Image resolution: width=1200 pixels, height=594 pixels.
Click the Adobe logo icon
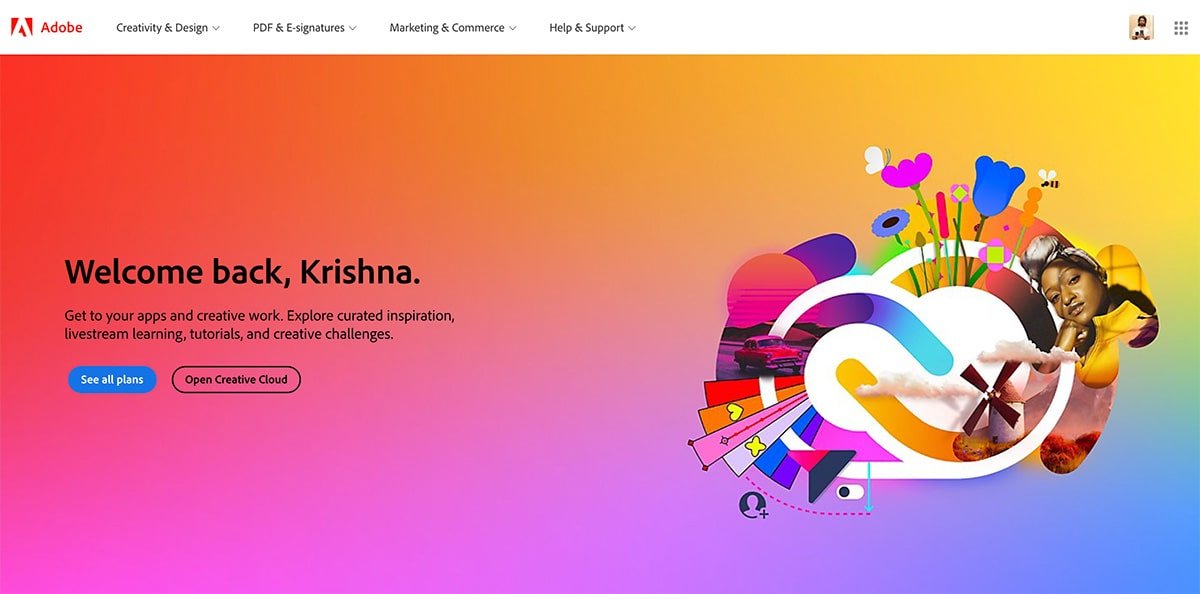[x=21, y=27]
